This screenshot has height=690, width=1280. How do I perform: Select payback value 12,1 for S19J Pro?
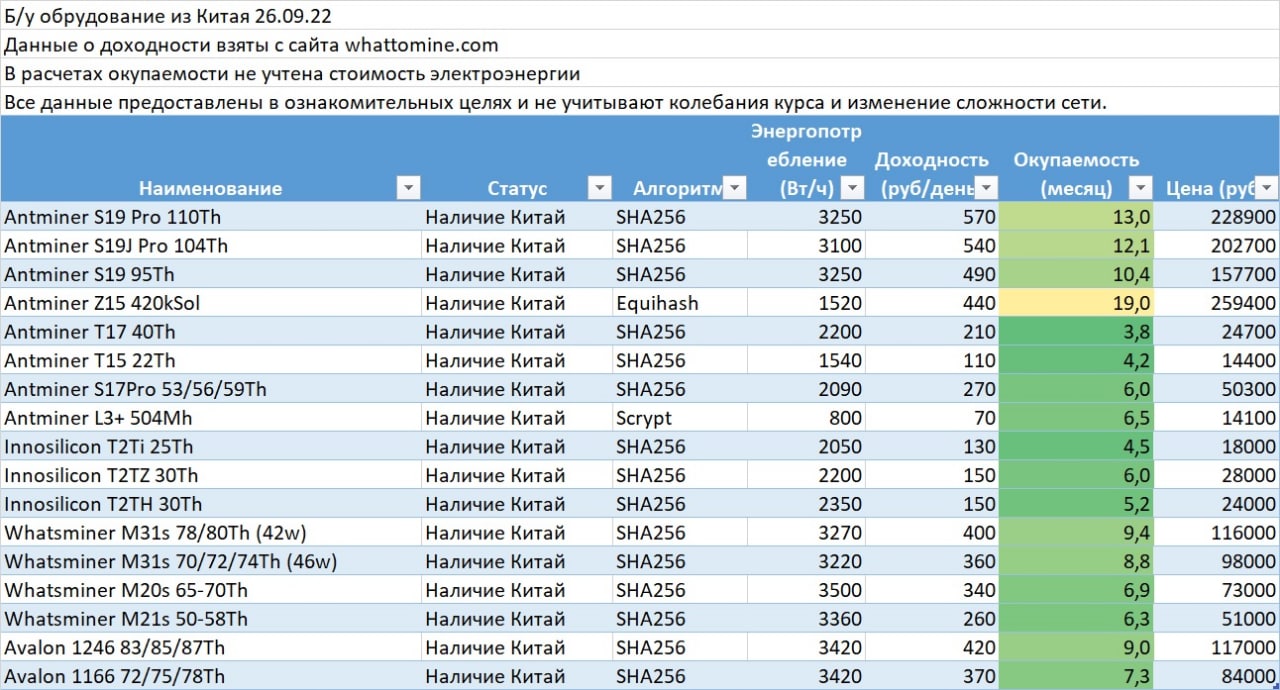pos(1077,246)
